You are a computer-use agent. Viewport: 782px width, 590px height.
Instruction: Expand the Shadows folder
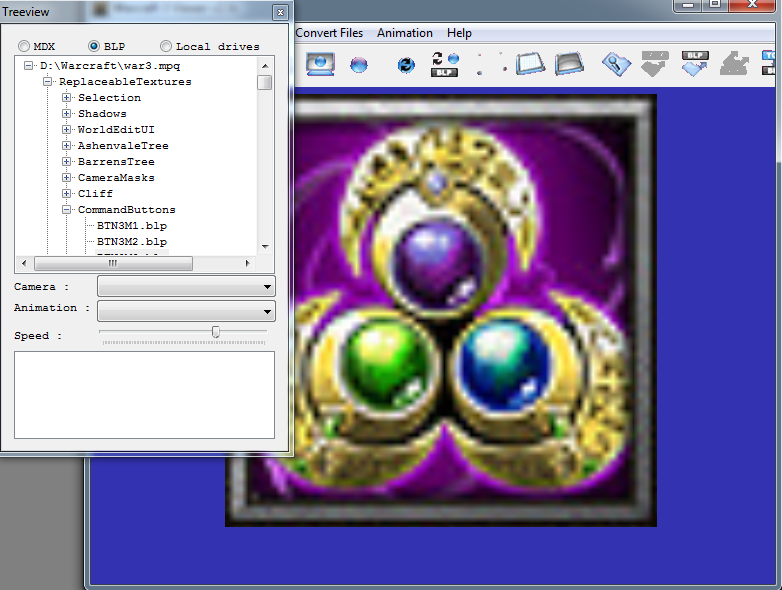coord(66,113)
